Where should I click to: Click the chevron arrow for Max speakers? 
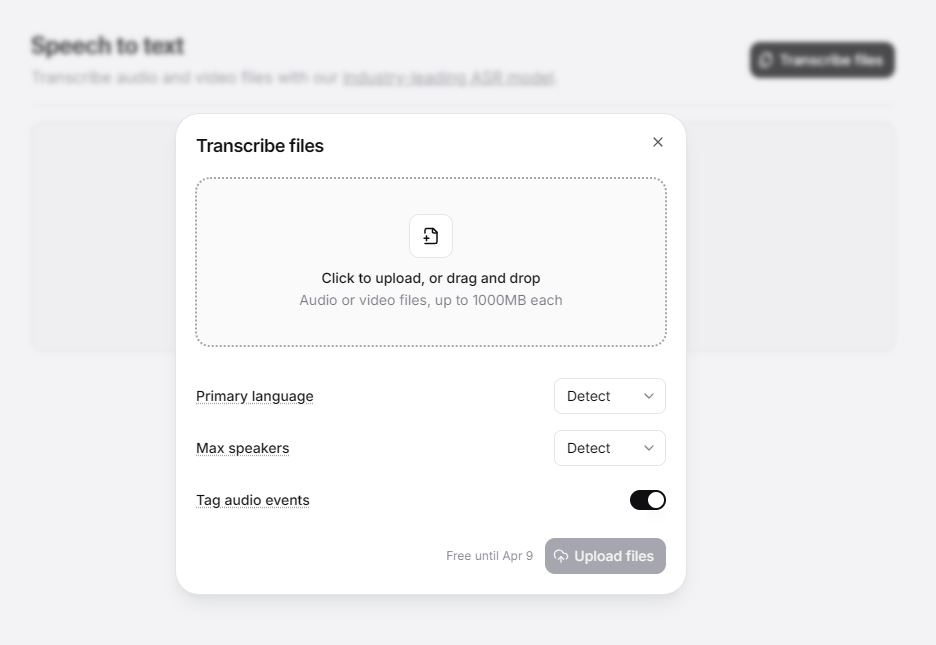(x=648, y=448)
